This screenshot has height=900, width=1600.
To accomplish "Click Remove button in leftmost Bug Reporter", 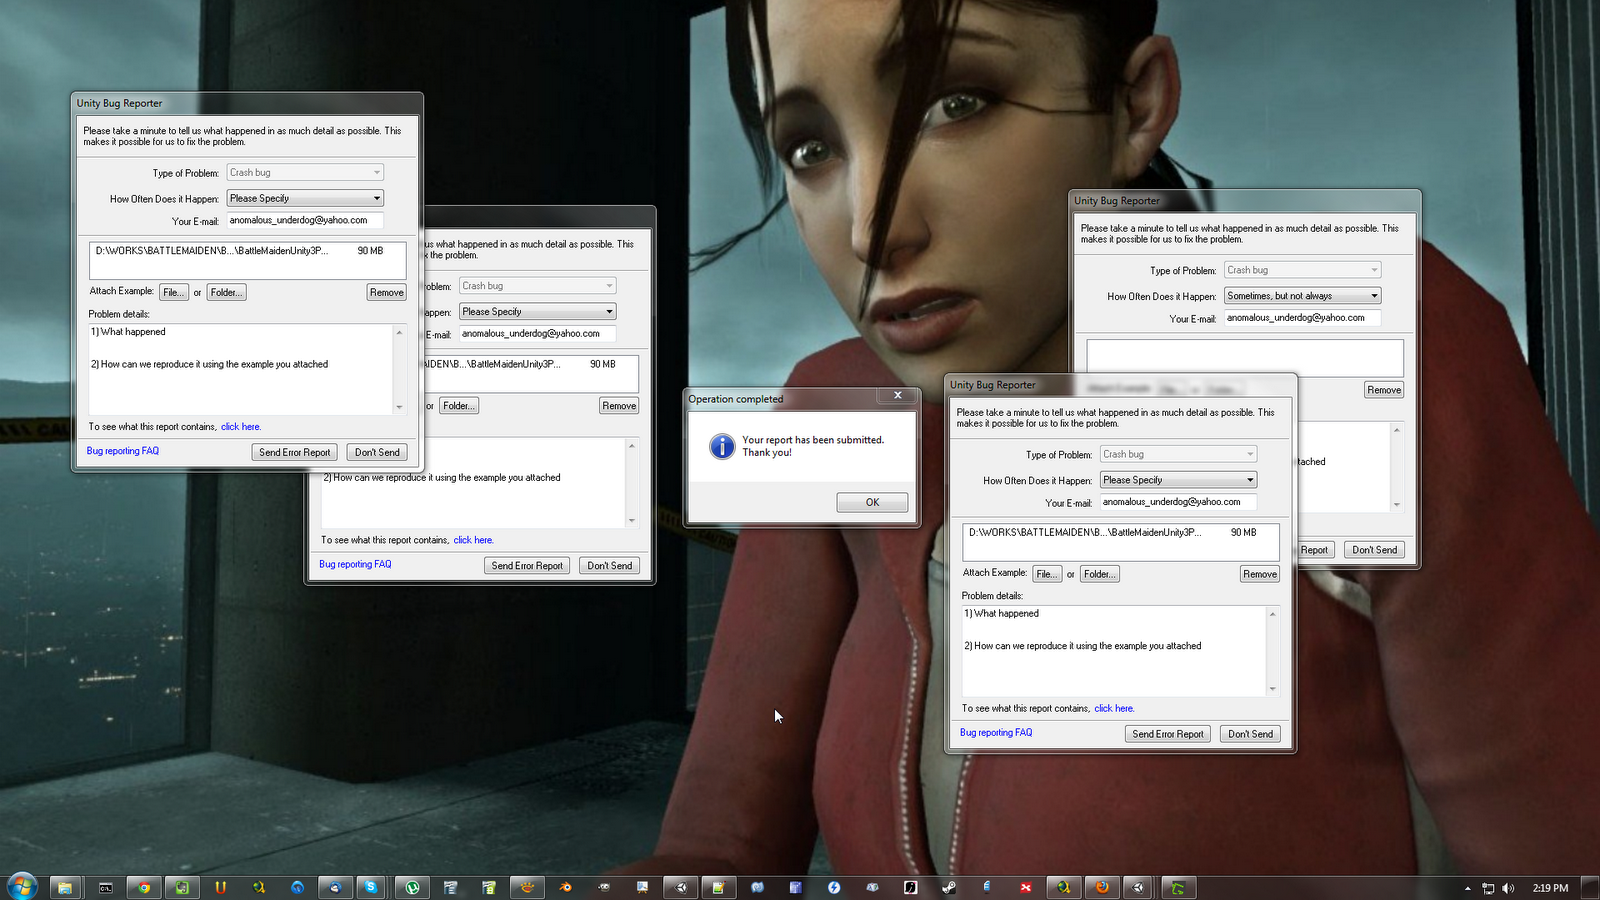I will tap(387, 292).
